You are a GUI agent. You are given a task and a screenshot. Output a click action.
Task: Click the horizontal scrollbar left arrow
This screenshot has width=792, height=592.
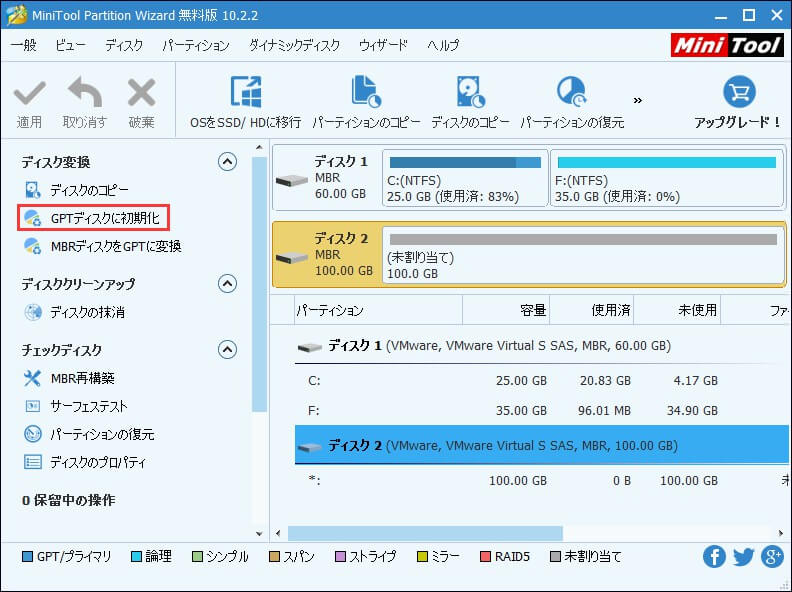(278, 533)
